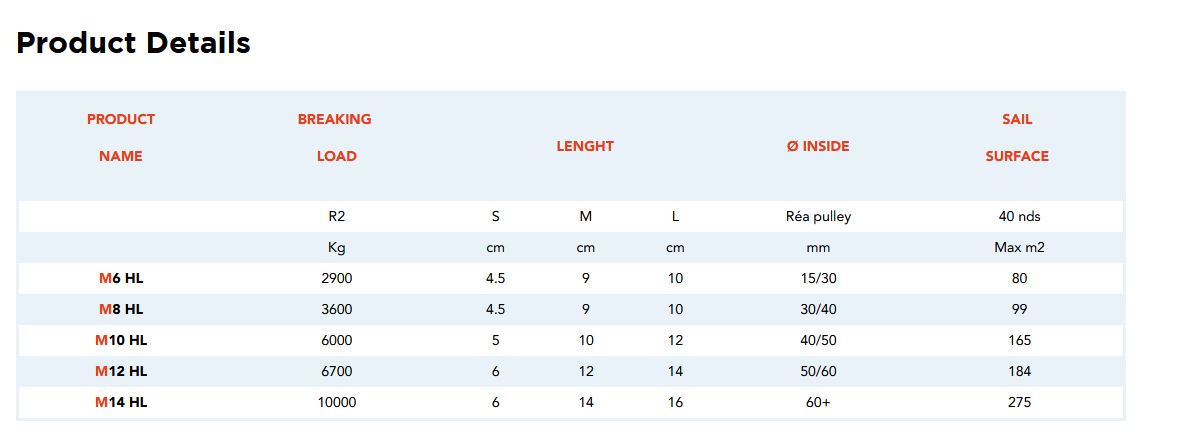
Task: Click the Max m2 unit cell
Action: point(1019,248)
